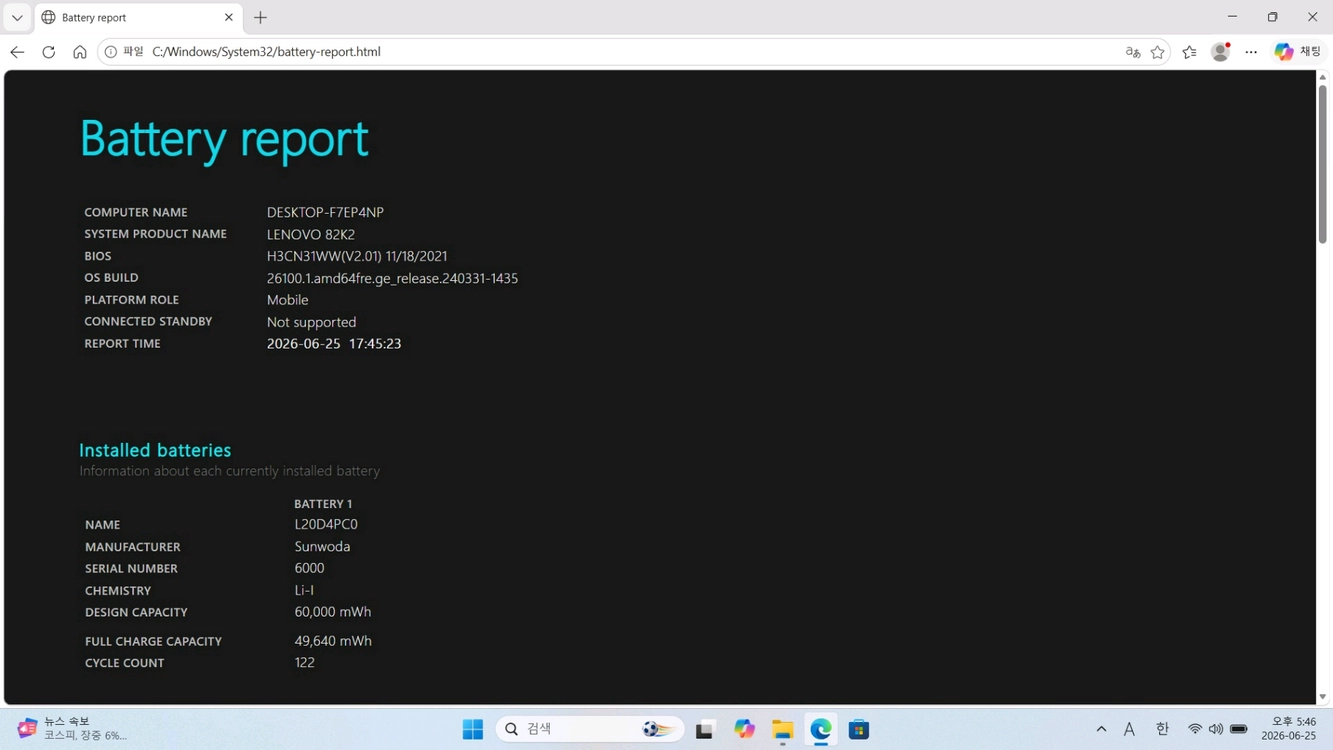Click the page vertical scrollbar thumb

1322,163
